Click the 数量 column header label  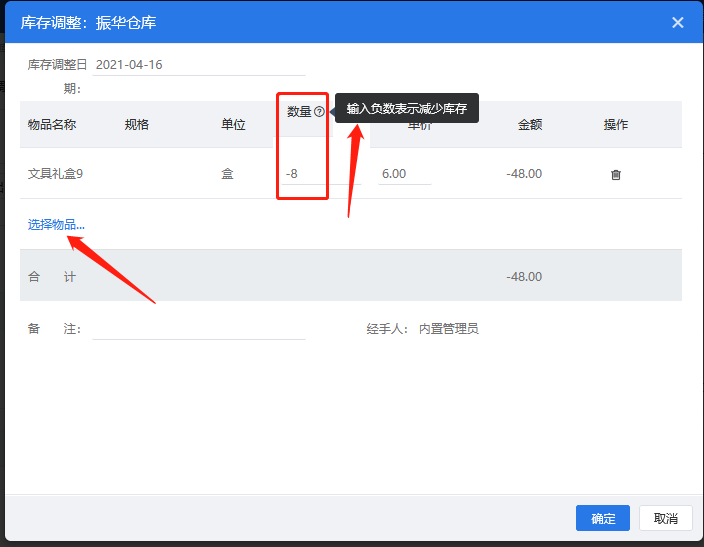(299, 111)
